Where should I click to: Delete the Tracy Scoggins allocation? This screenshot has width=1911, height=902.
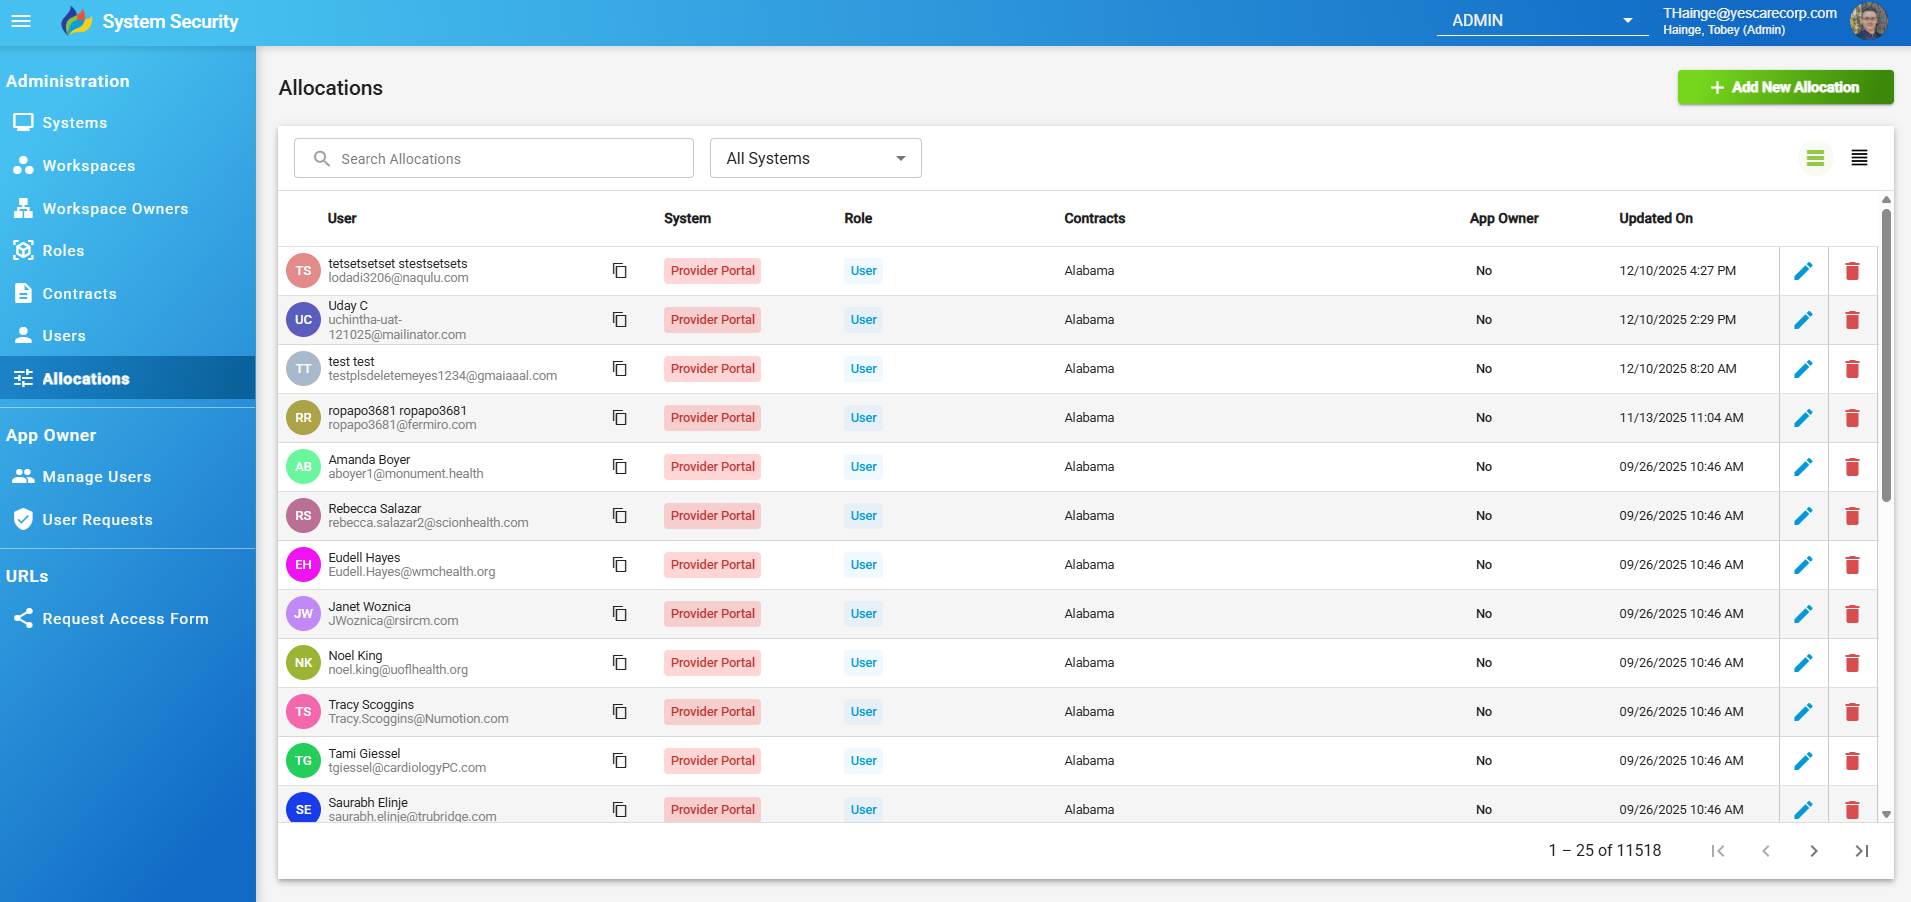pyautogui.click(x=1852, y=712)
